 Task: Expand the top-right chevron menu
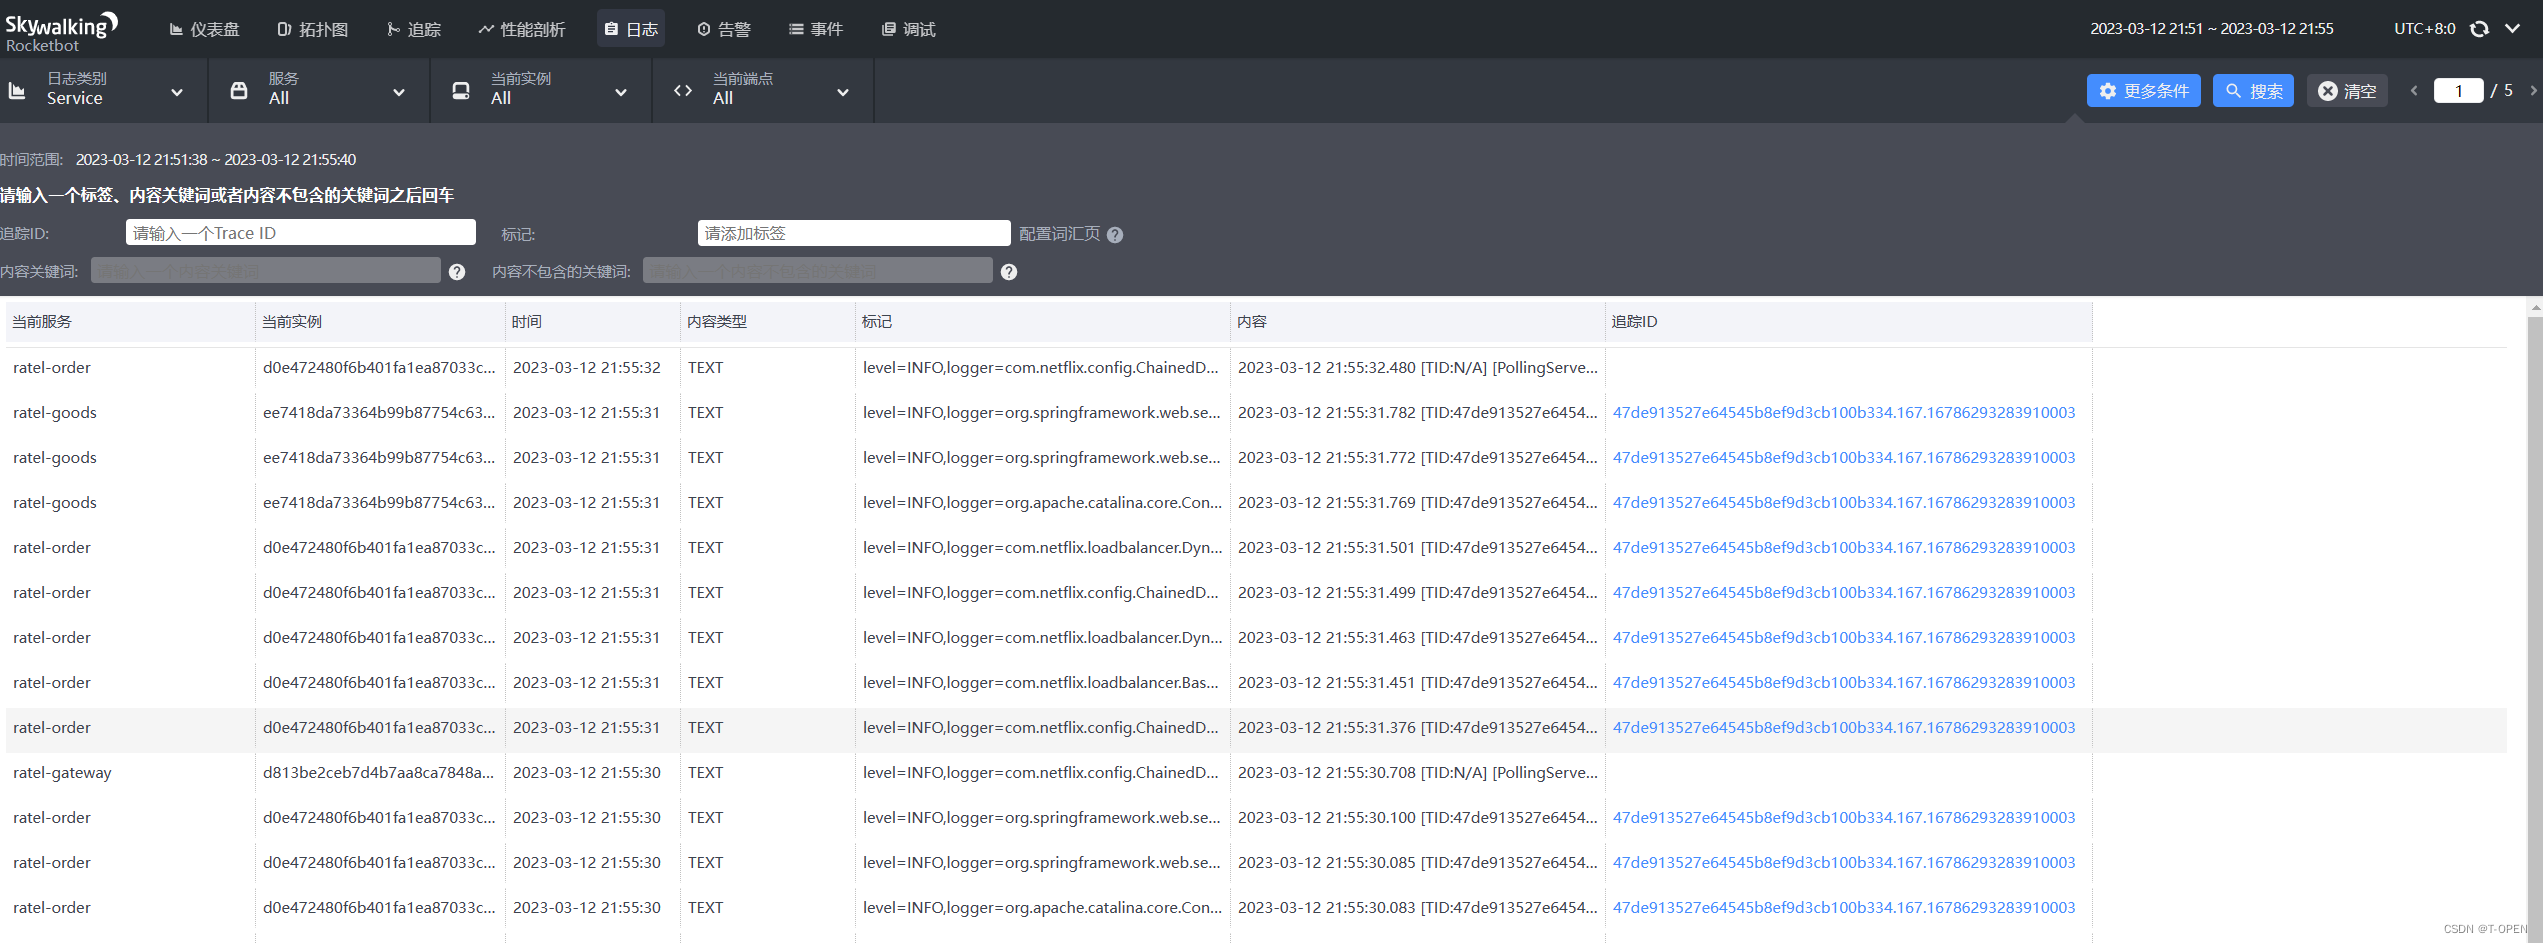coord(2512,29)
